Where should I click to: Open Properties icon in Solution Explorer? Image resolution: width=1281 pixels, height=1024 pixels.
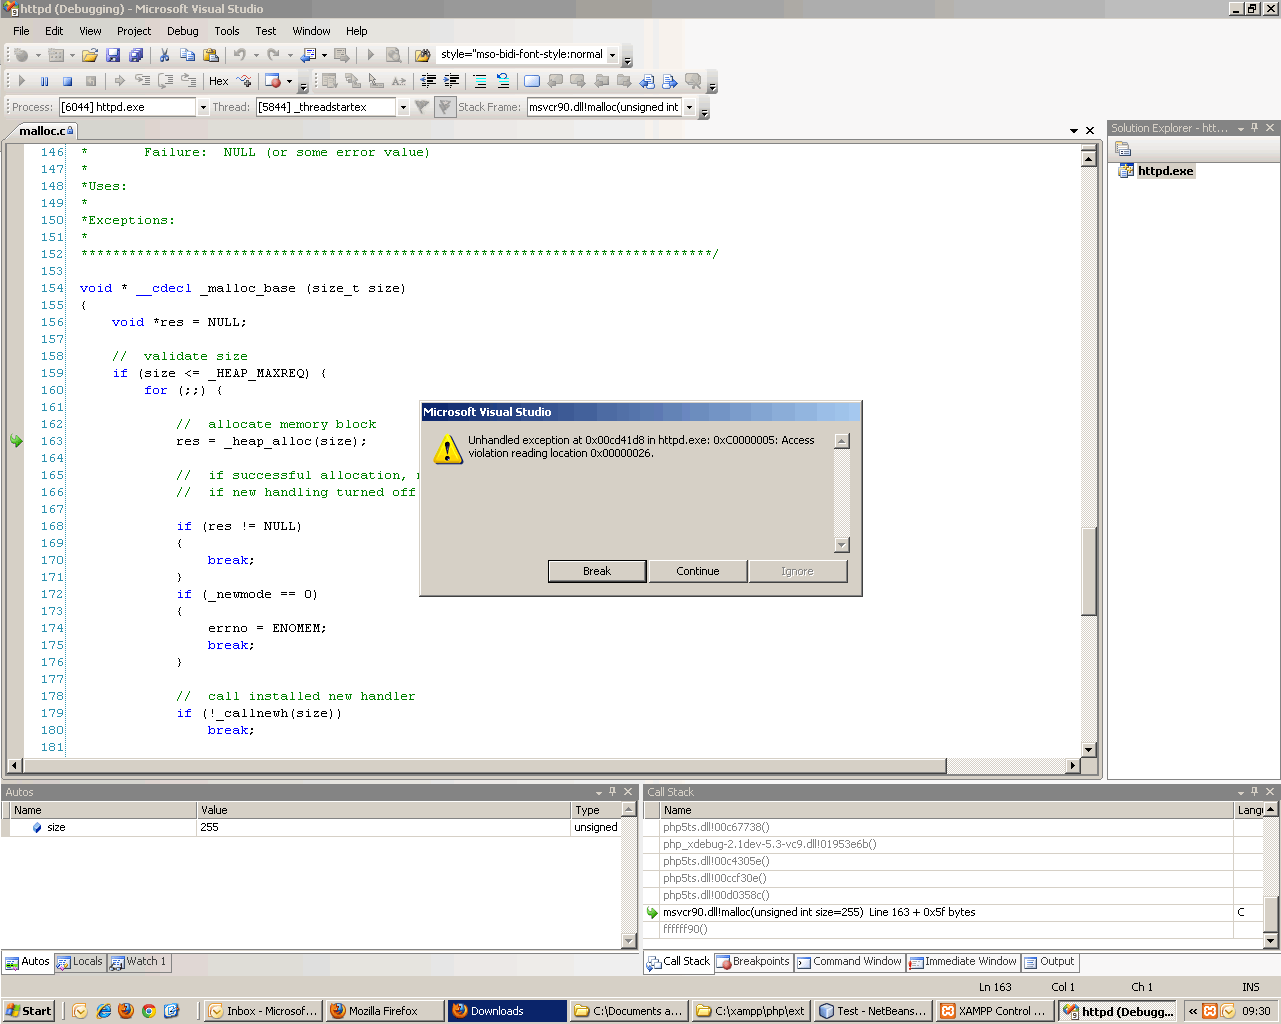pyautogui.click(x=1123, y=149)
